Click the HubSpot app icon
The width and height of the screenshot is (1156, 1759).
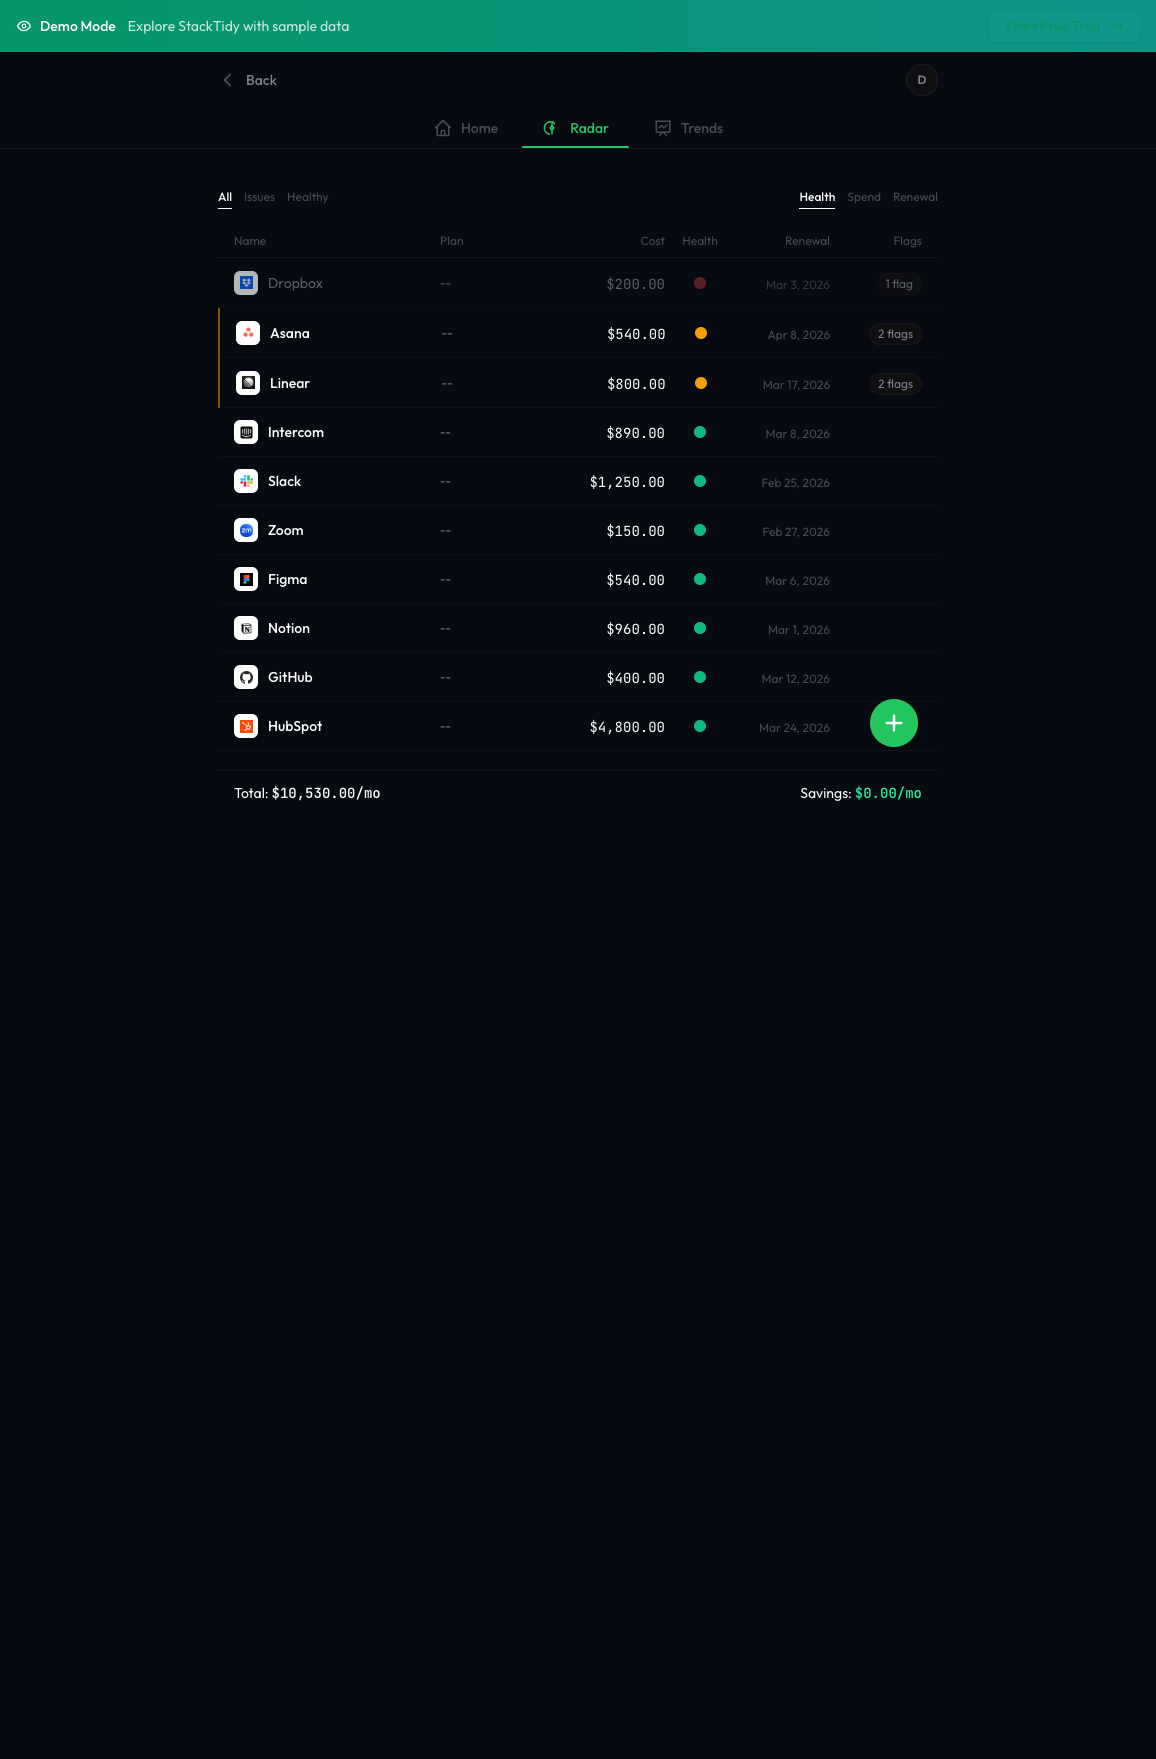[x=246, y=726]
